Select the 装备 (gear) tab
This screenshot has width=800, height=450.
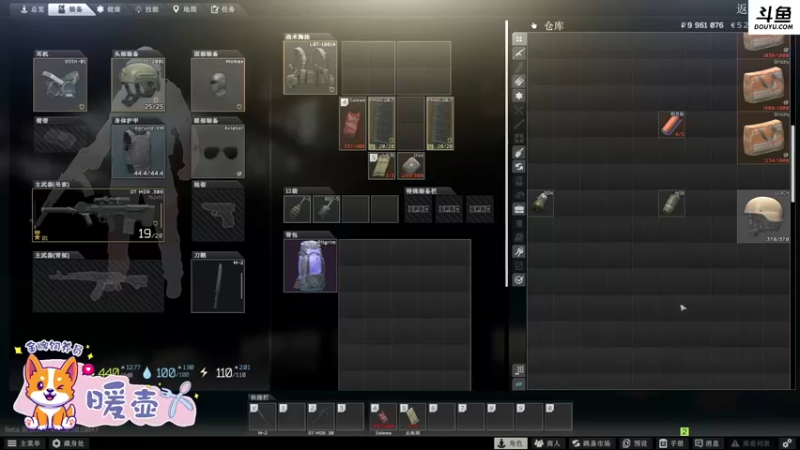tap(70, 9)
